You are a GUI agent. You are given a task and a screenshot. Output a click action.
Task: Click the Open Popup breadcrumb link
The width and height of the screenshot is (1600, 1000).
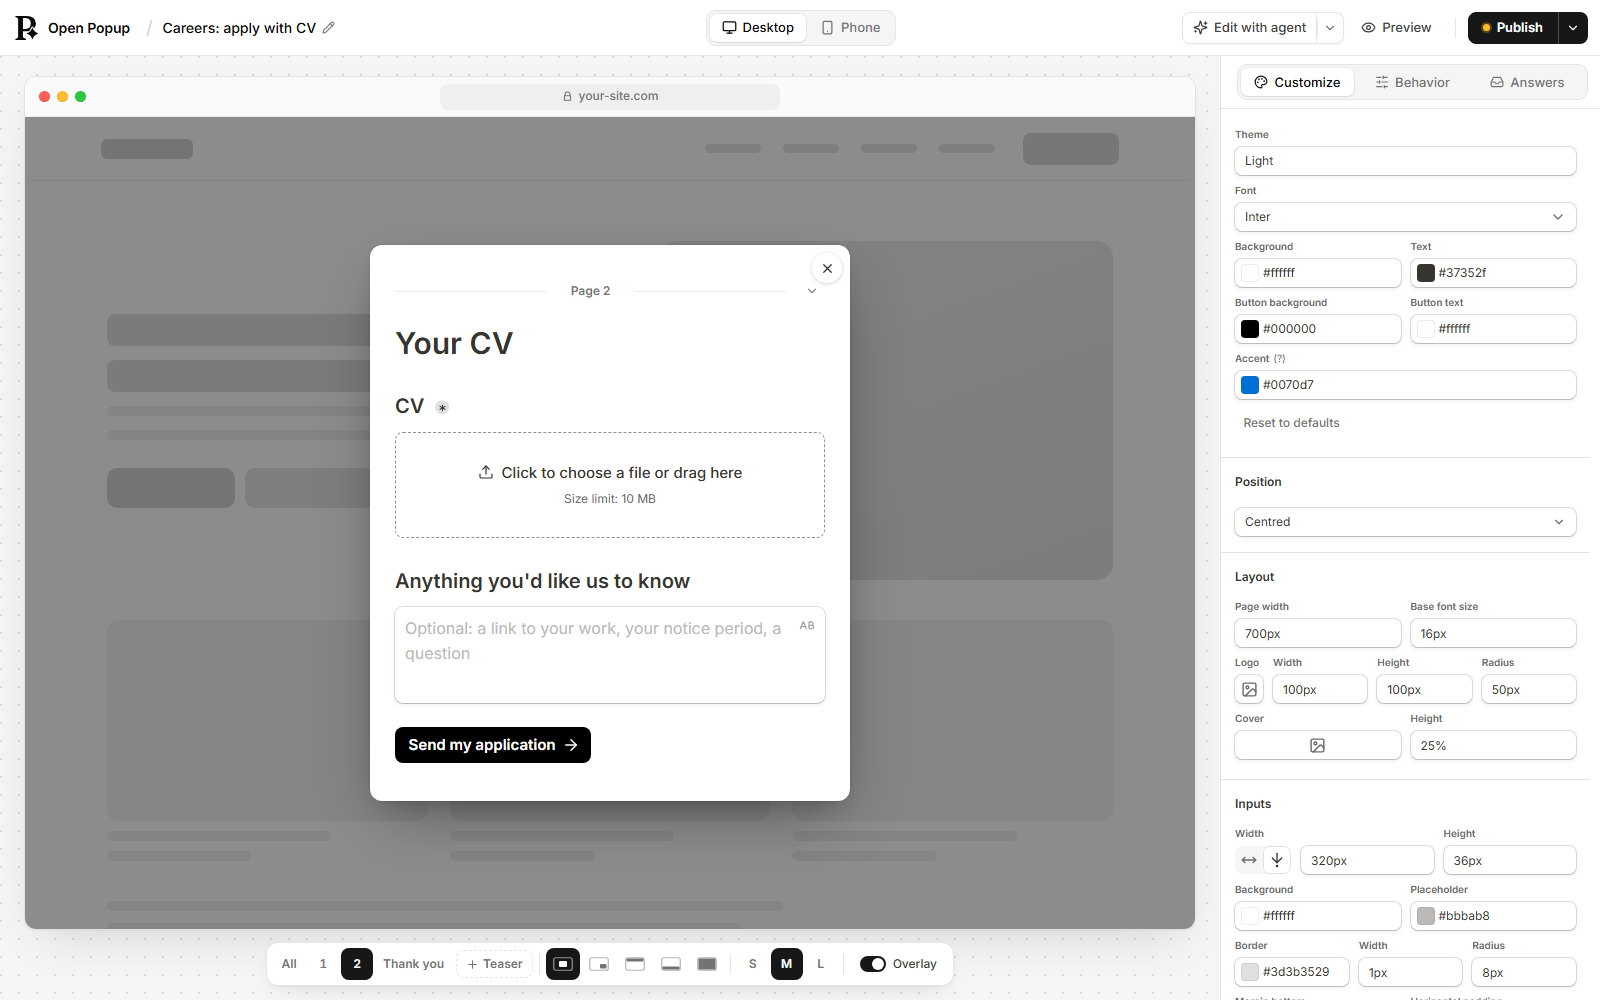click(89, 28)
